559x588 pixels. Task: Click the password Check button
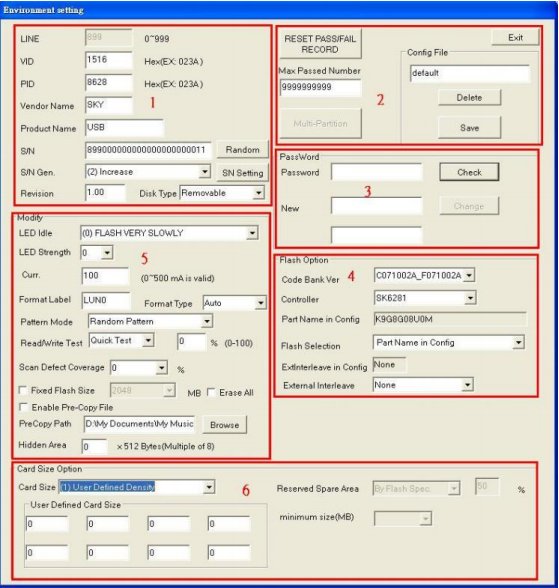click(469, 172)
